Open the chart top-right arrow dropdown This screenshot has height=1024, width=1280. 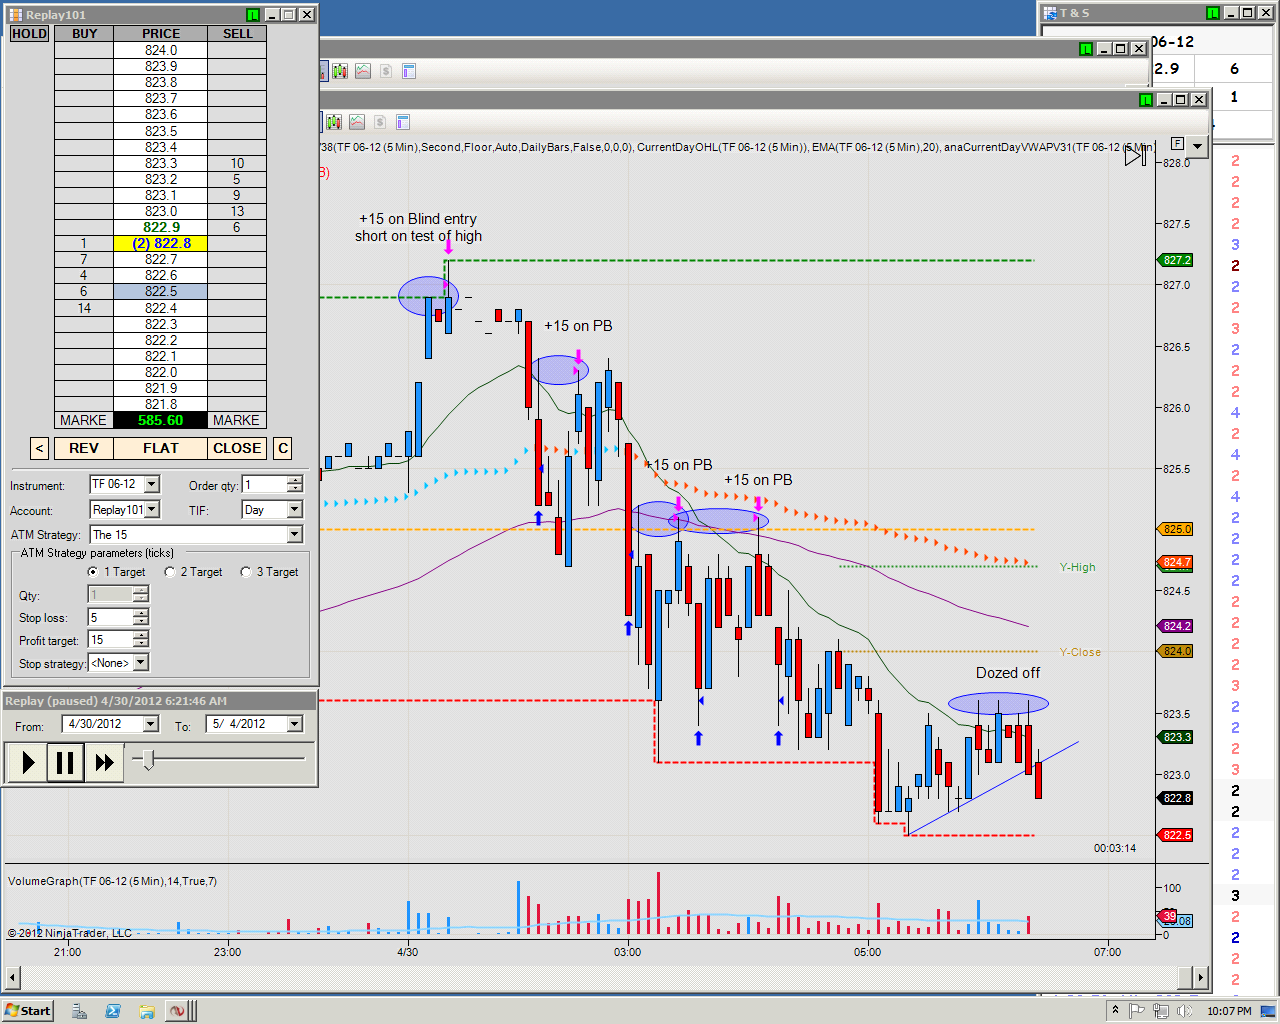[1197, 146]
